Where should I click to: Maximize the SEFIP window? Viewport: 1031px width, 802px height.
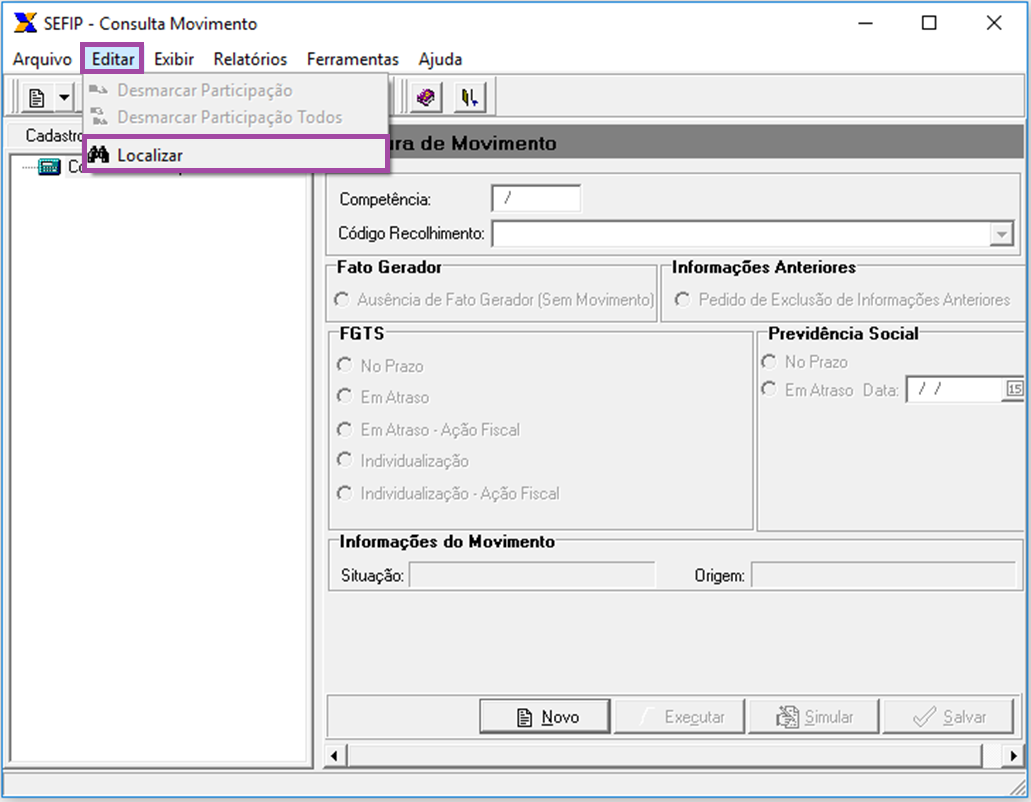click(x=929, y=23)
